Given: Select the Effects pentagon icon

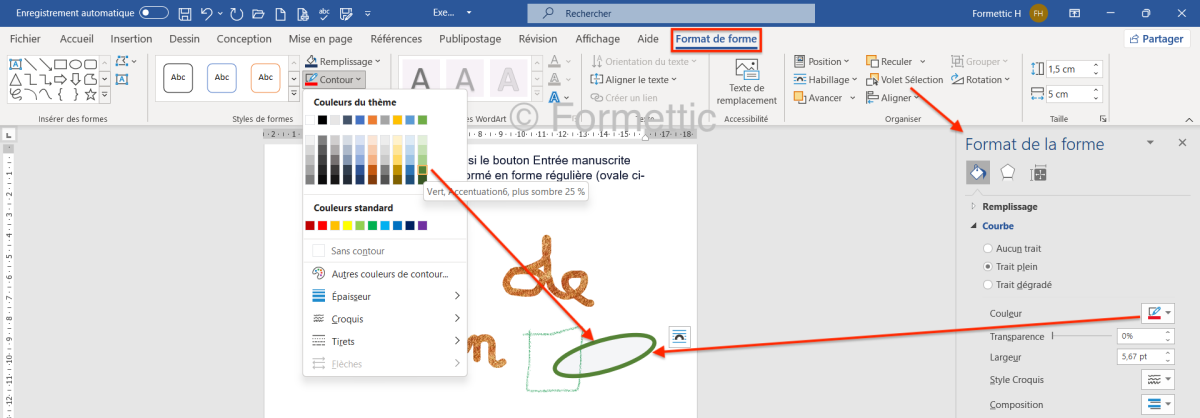Looking at the screenshot, I should pyautogui.click(x=1008, y=172).
